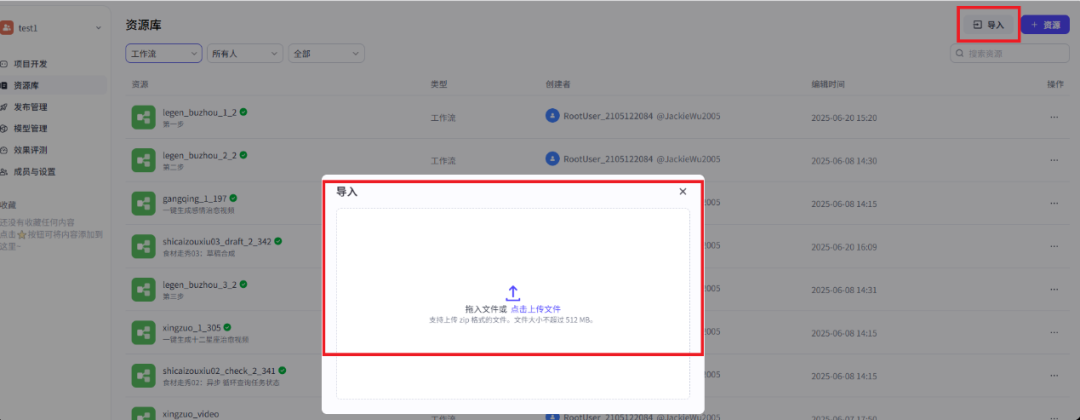Click creator avatar in legen_buzhou_1_2 row
Viewport: 1080px width, 420px height.
pyautogui.click(x=552, y=116)
